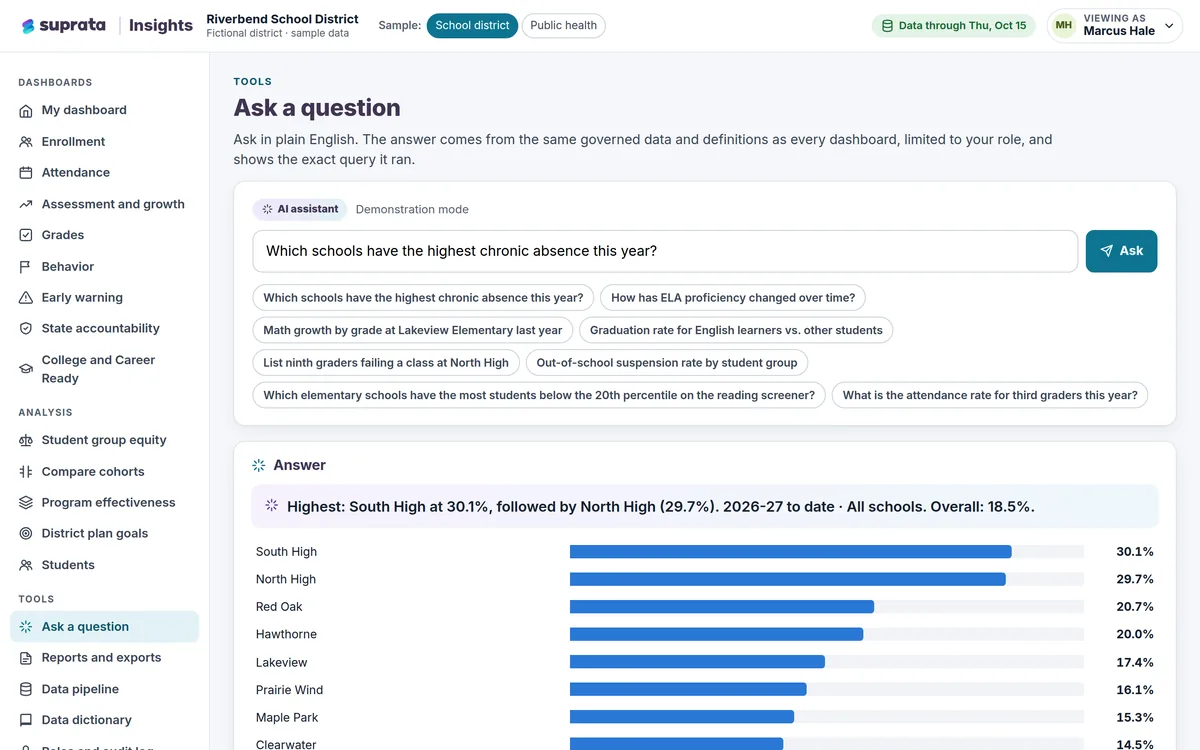The height and width of the screenshot is (750, 1200).
Task: Click the Highest: South High summary banner
Action: [x=705, y=507]
